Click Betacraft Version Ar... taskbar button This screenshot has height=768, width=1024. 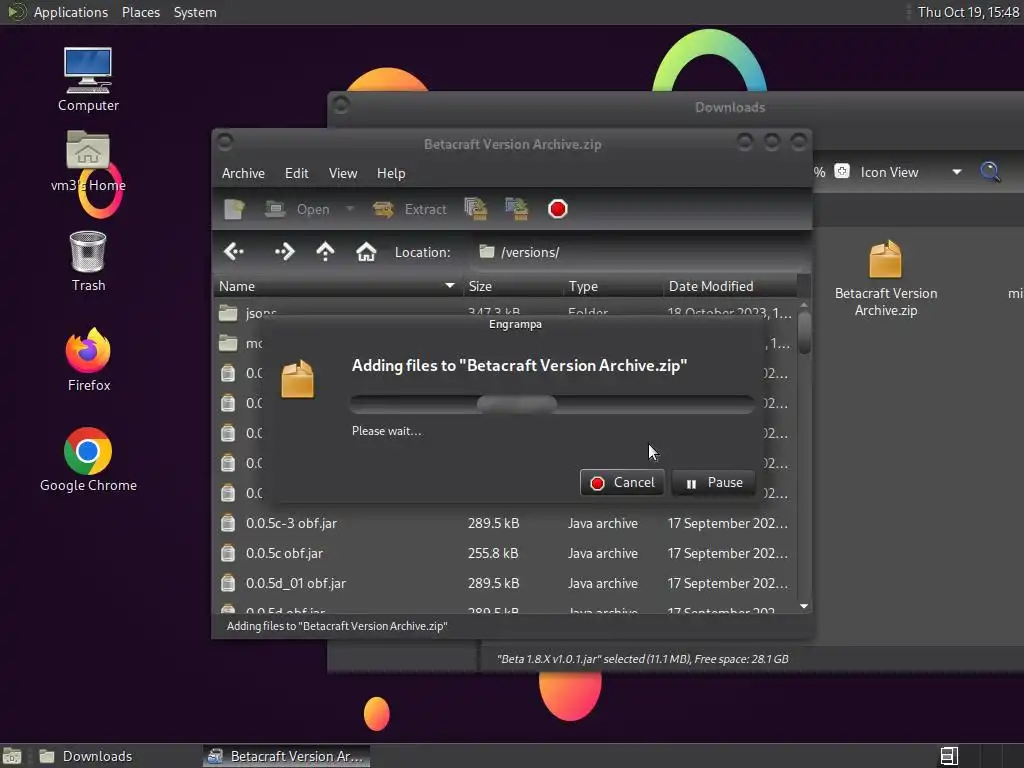(286, 756)
